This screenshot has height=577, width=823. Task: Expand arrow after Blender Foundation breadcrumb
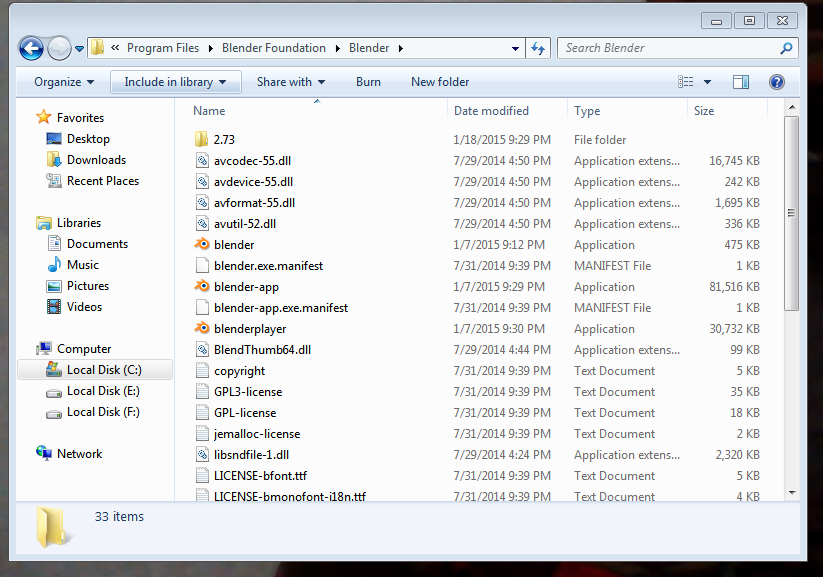tap(337, 48)
